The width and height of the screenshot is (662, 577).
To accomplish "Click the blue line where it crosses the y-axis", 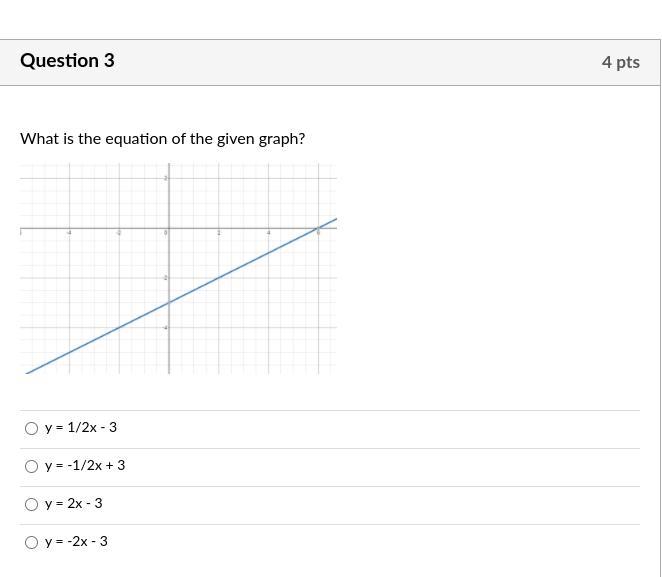I will pos(169,303).
